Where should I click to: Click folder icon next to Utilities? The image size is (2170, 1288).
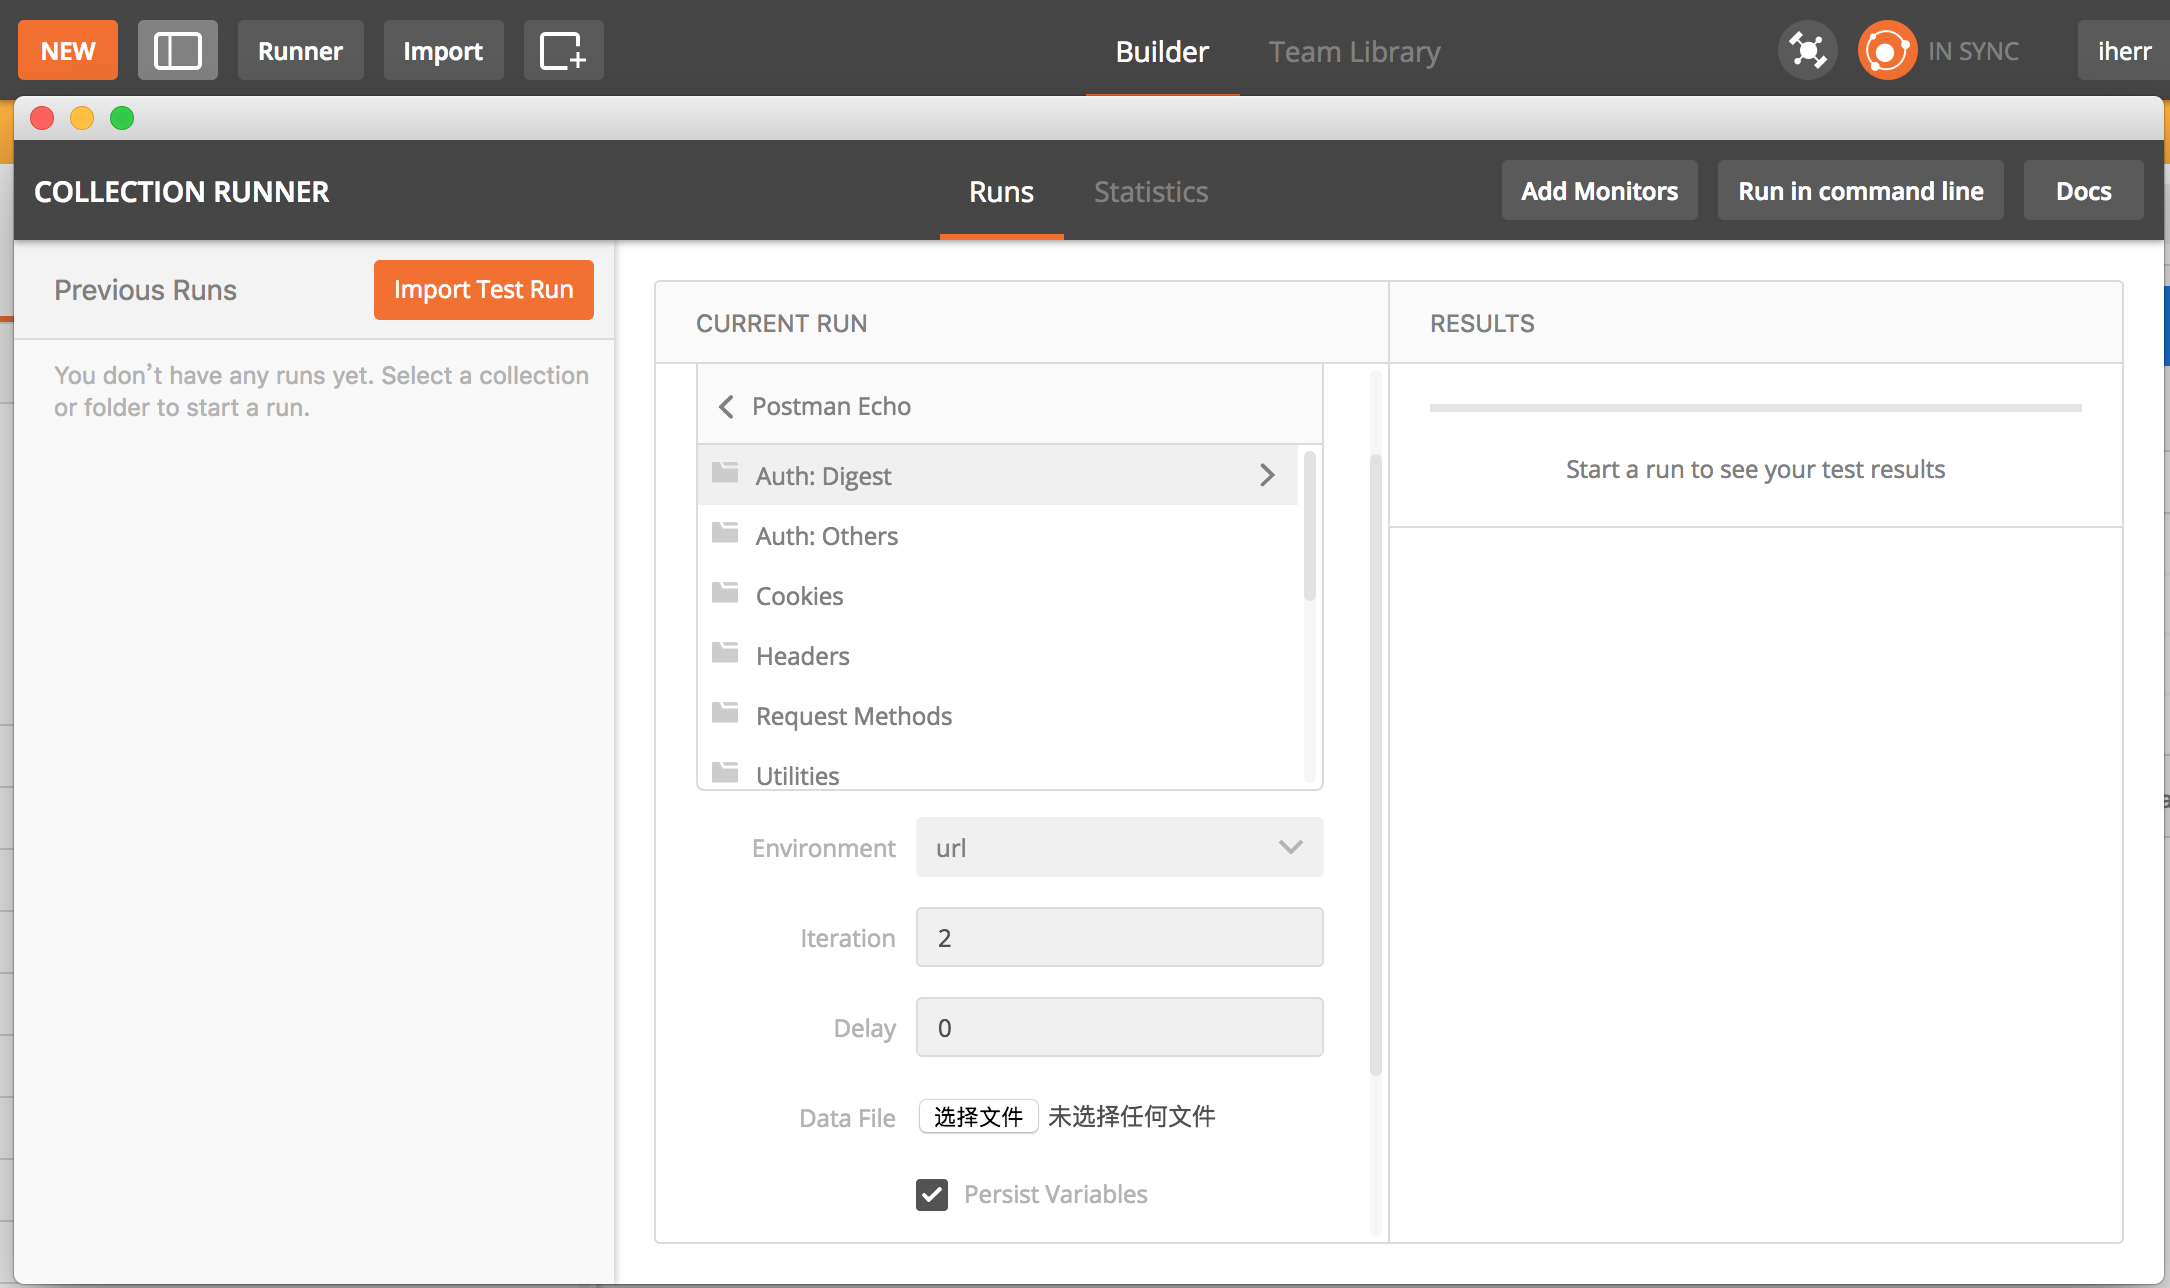[x=725, y=773]
